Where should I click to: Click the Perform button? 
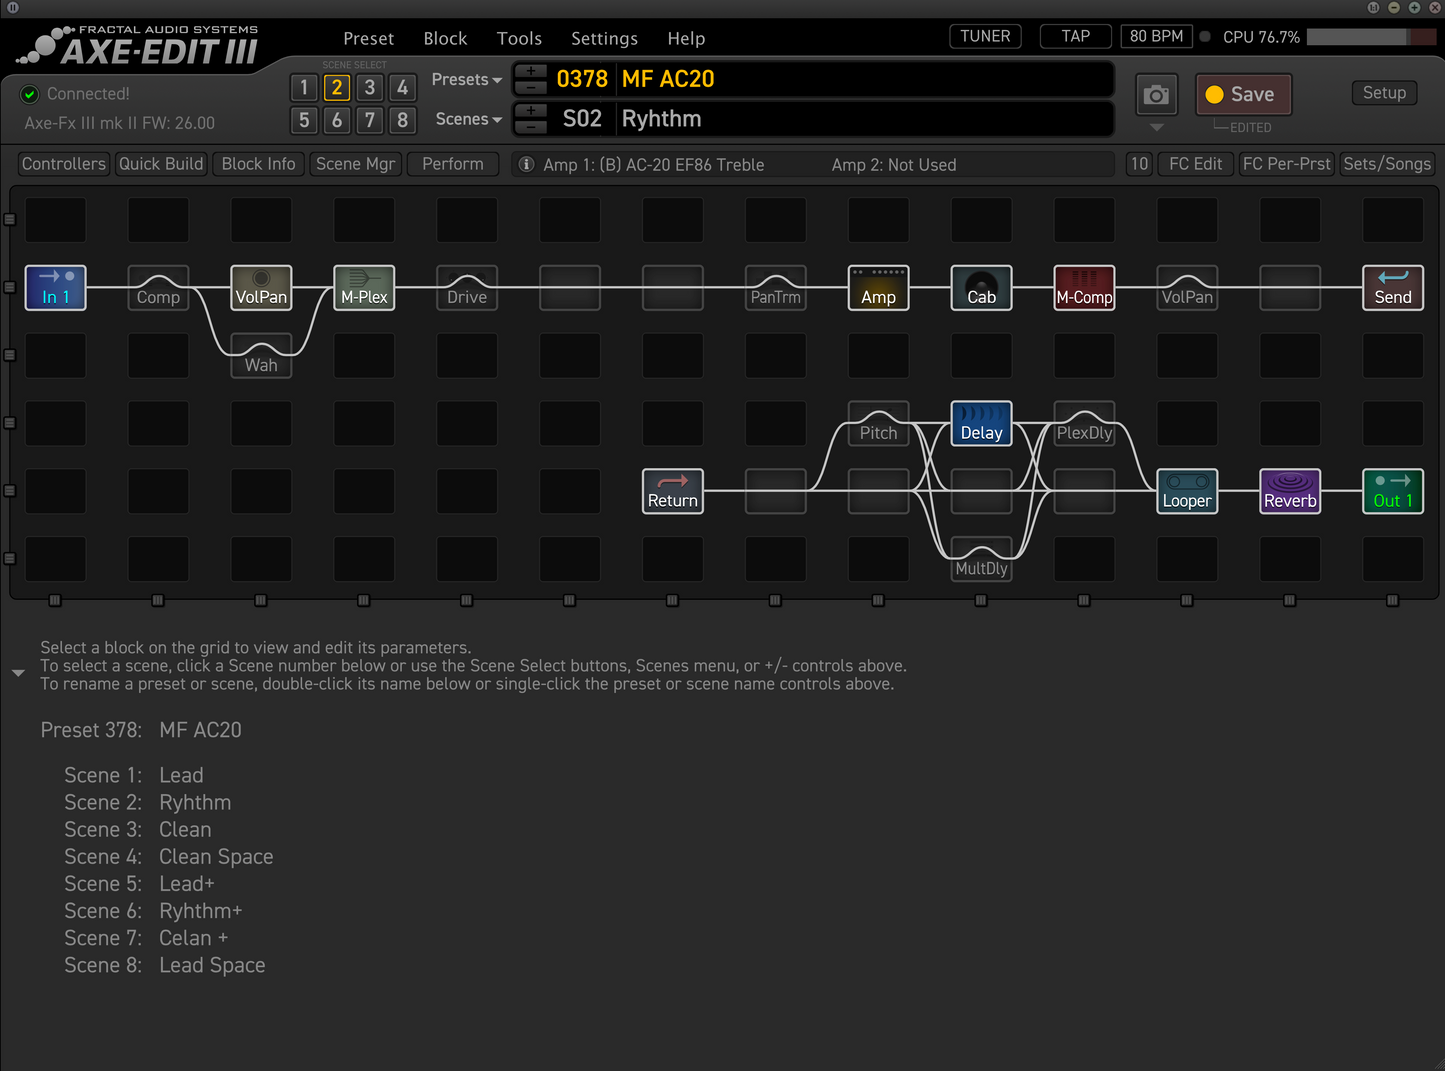453,164
